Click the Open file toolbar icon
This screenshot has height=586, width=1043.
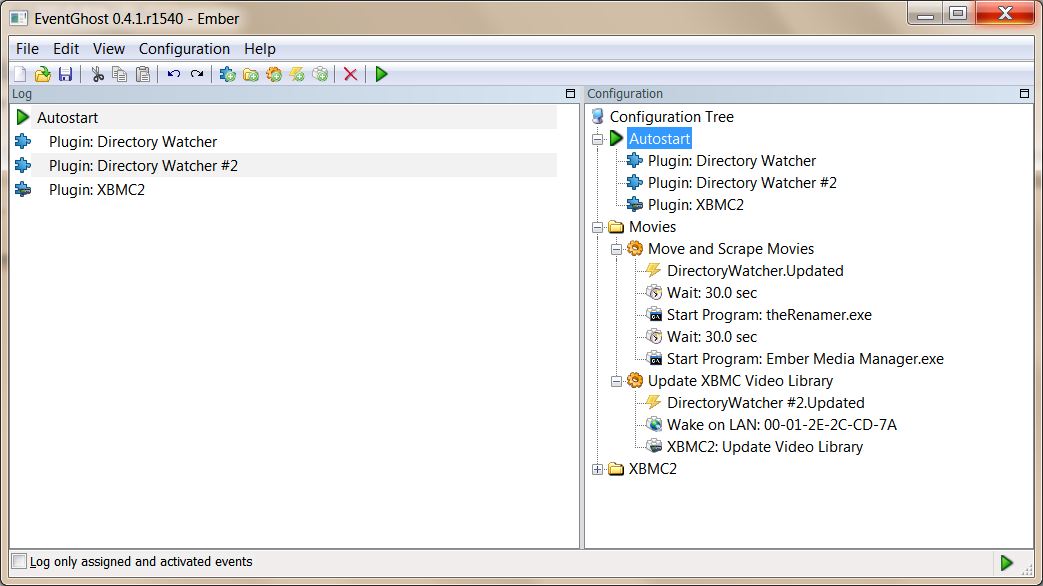[x=43, y=74]
